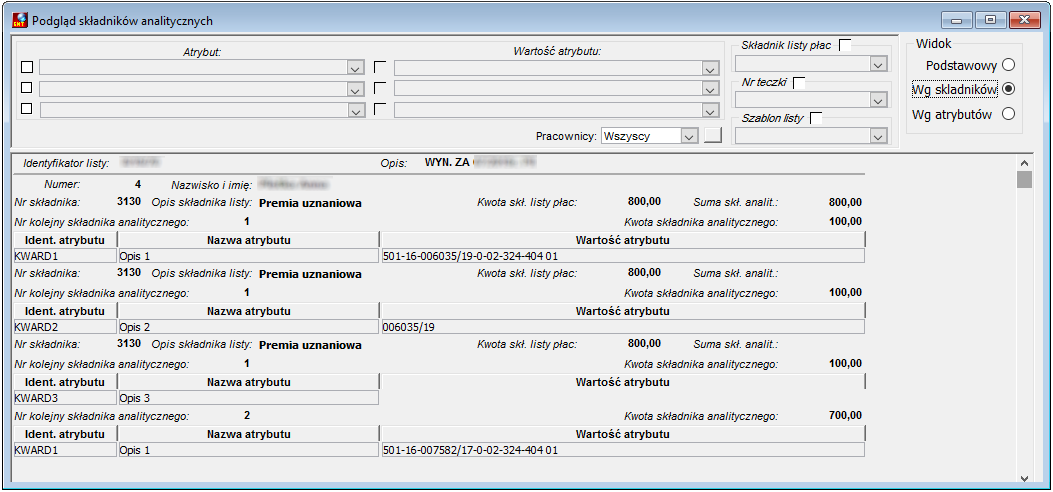This screenshot has height=492, width=1053.
Task: Click the 700,00 analytic component amount
Action: pyautogui.click(x=845, y=415)
